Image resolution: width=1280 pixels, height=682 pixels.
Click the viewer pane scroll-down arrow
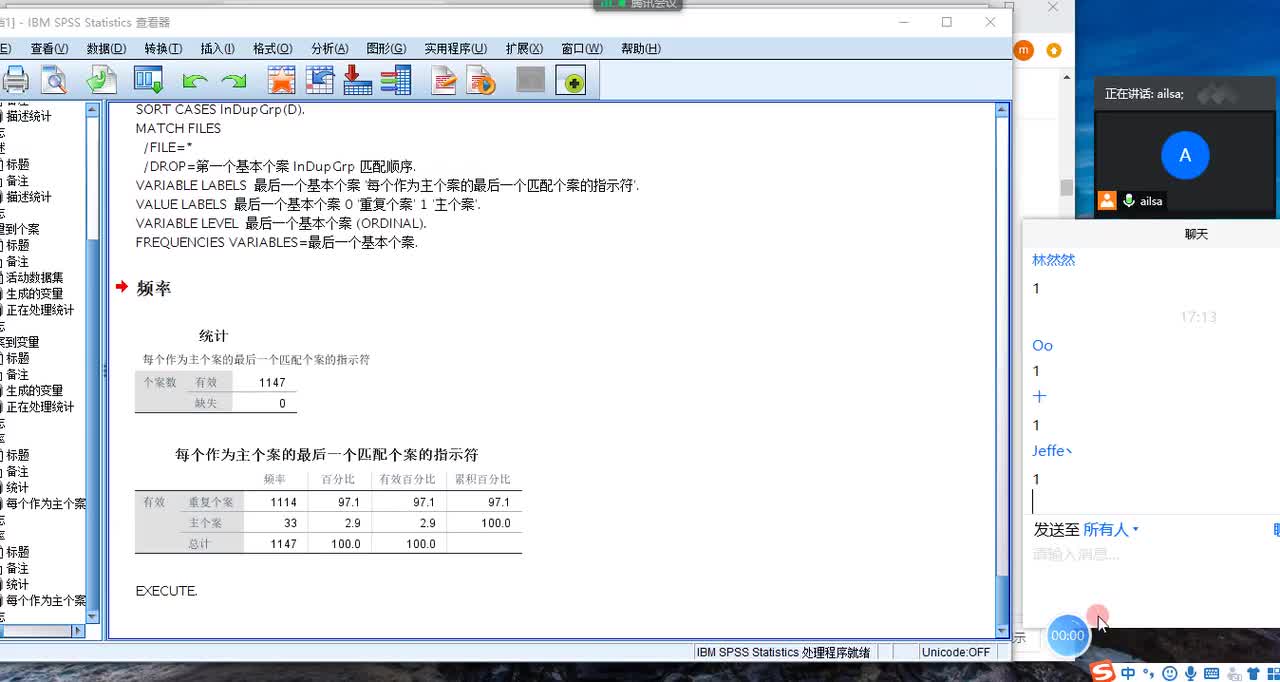1002,631
